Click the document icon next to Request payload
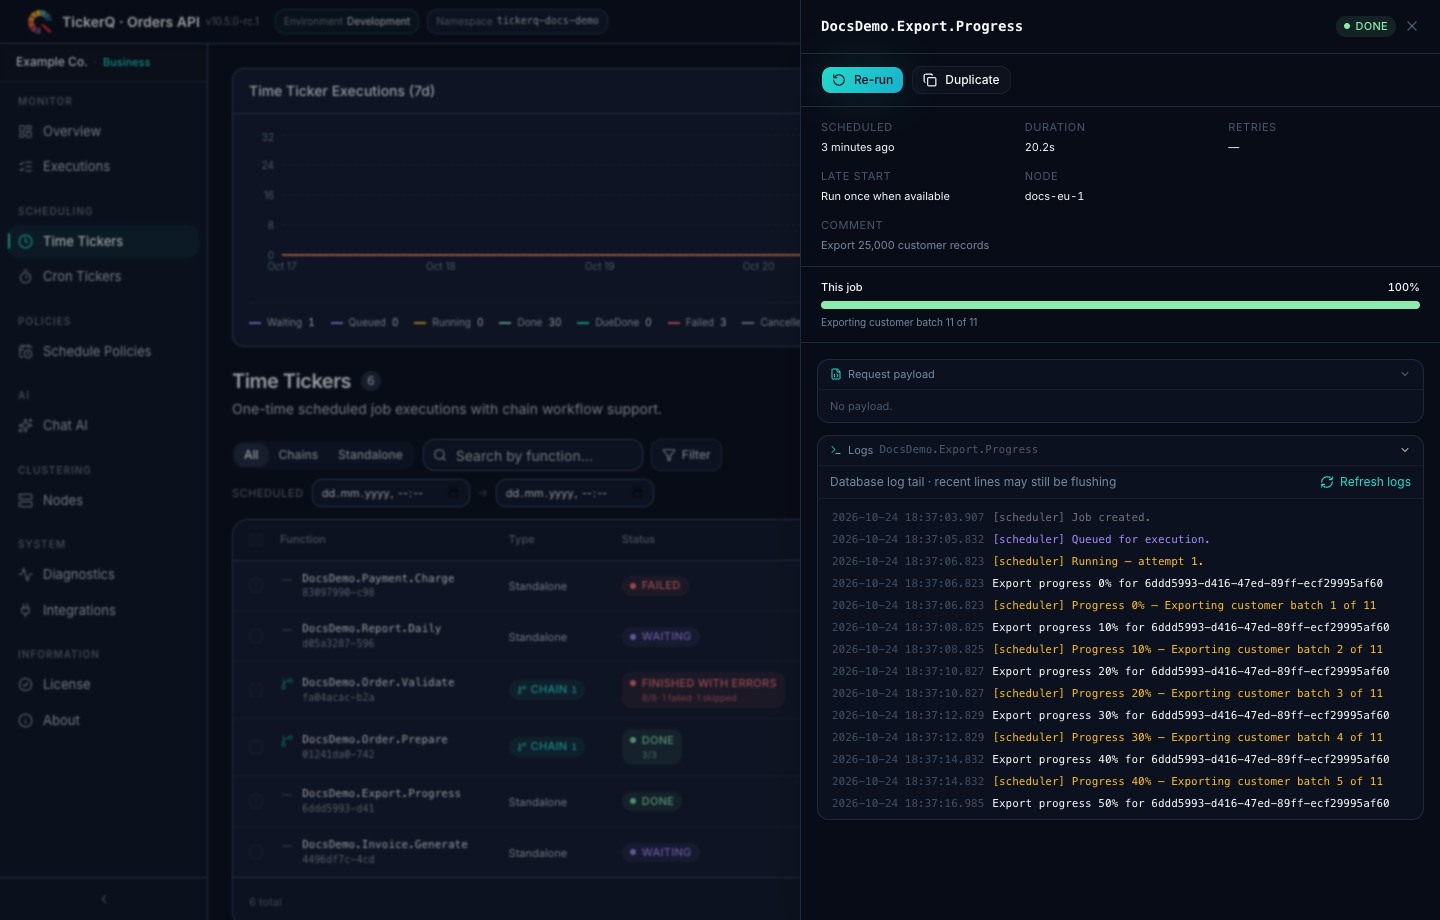The image size is (1440, 920). [836, 374]
